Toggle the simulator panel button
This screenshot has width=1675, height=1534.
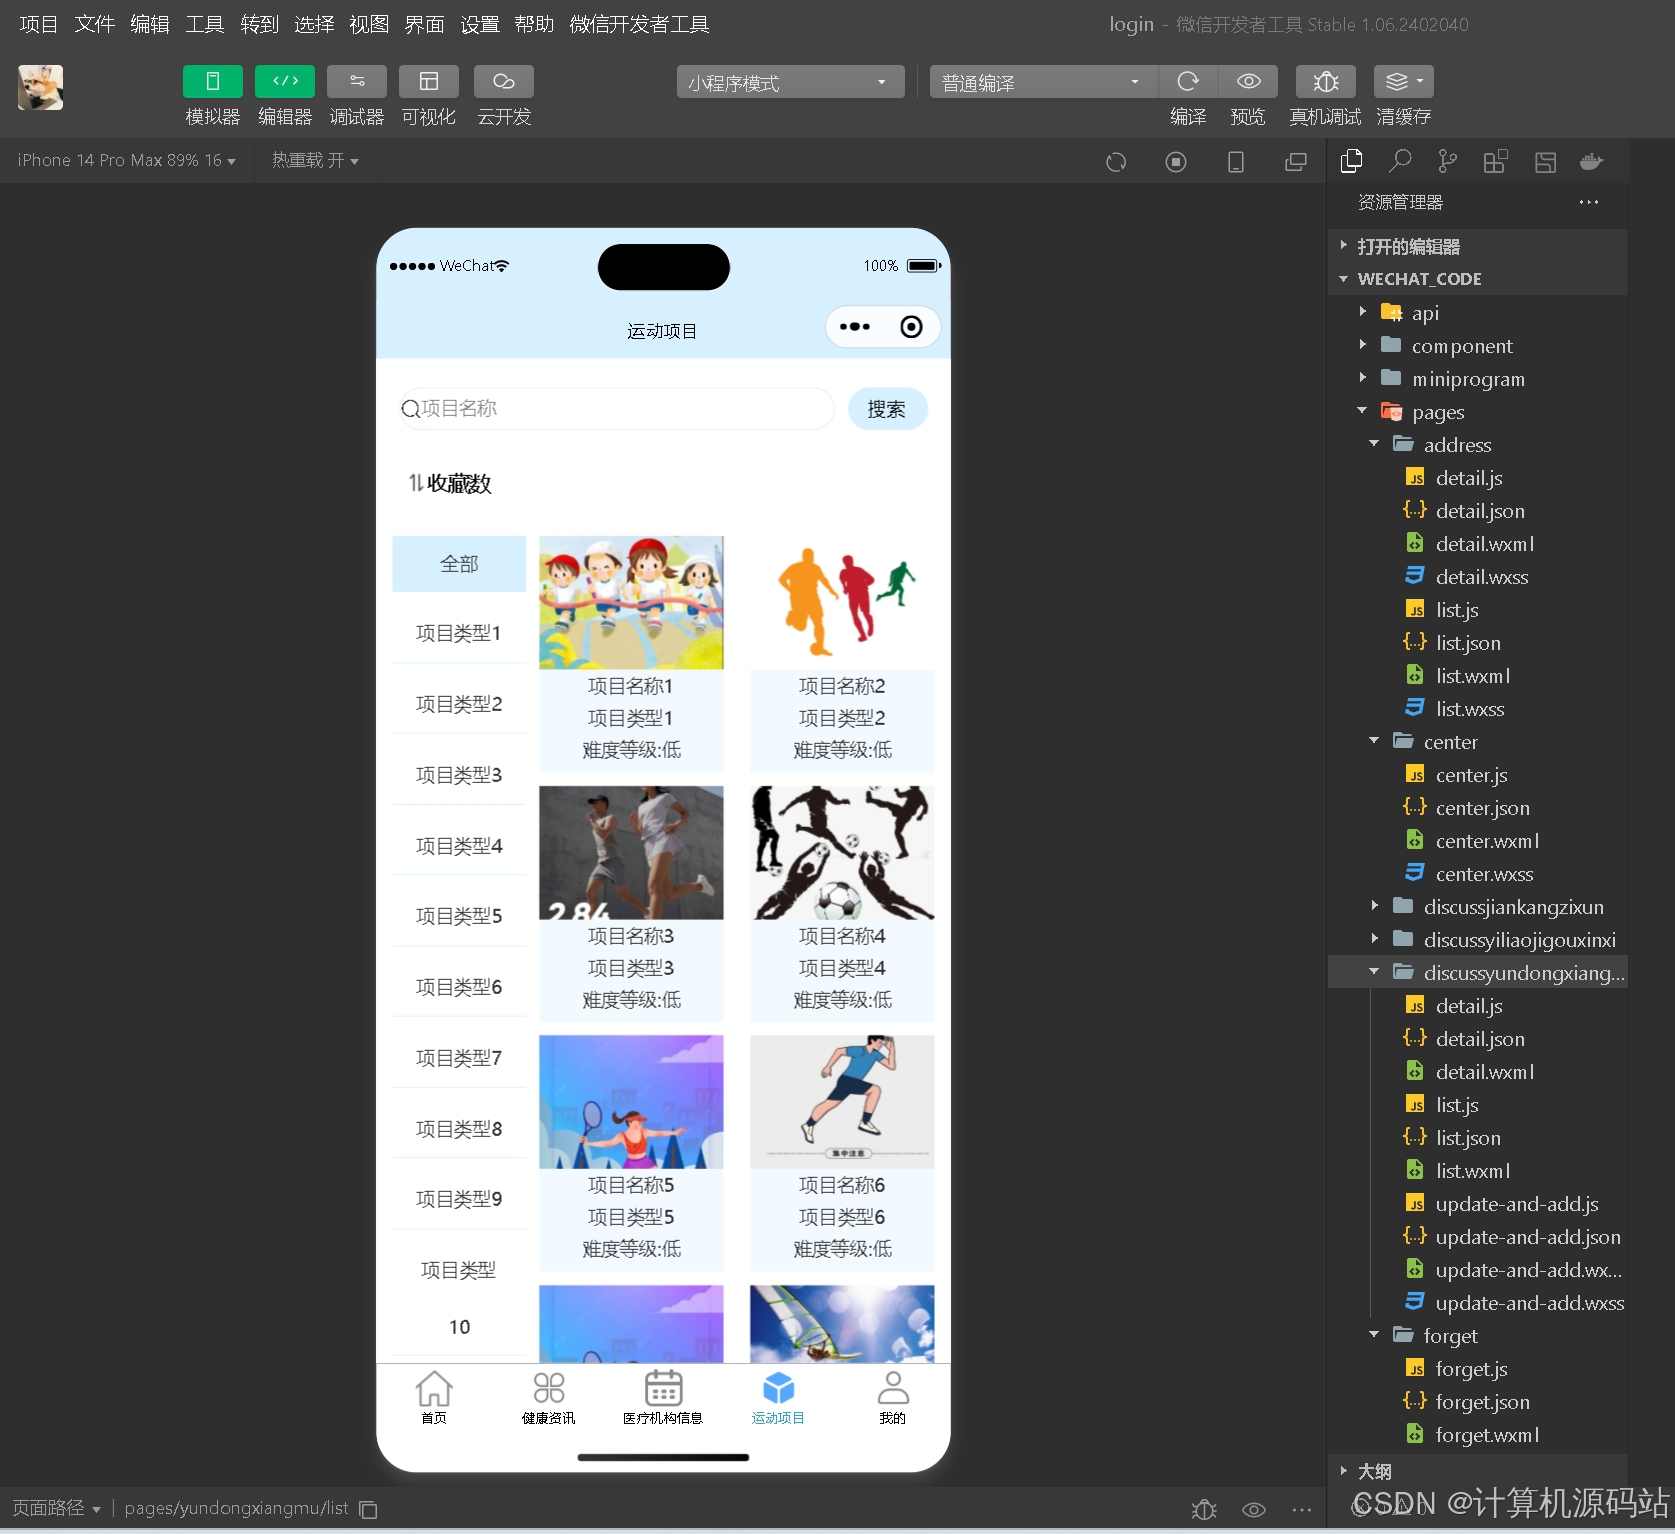point(212,81)
